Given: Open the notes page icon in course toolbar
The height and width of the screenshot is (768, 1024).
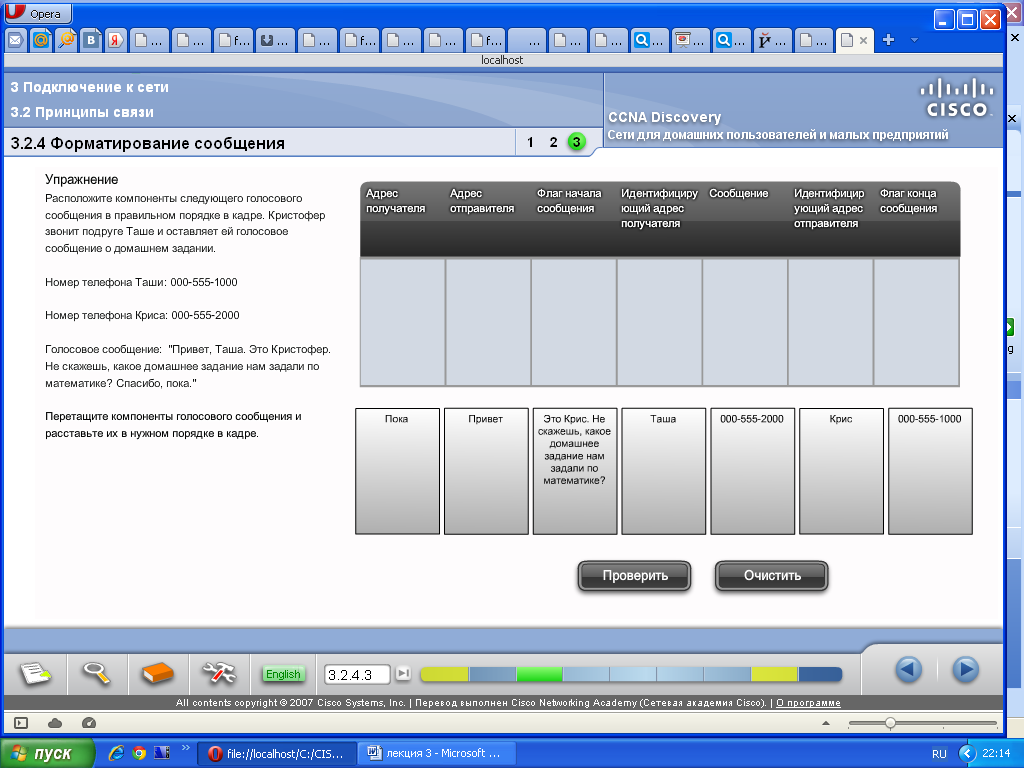Looking at the screenshot, I should click(x=35, y=673).
